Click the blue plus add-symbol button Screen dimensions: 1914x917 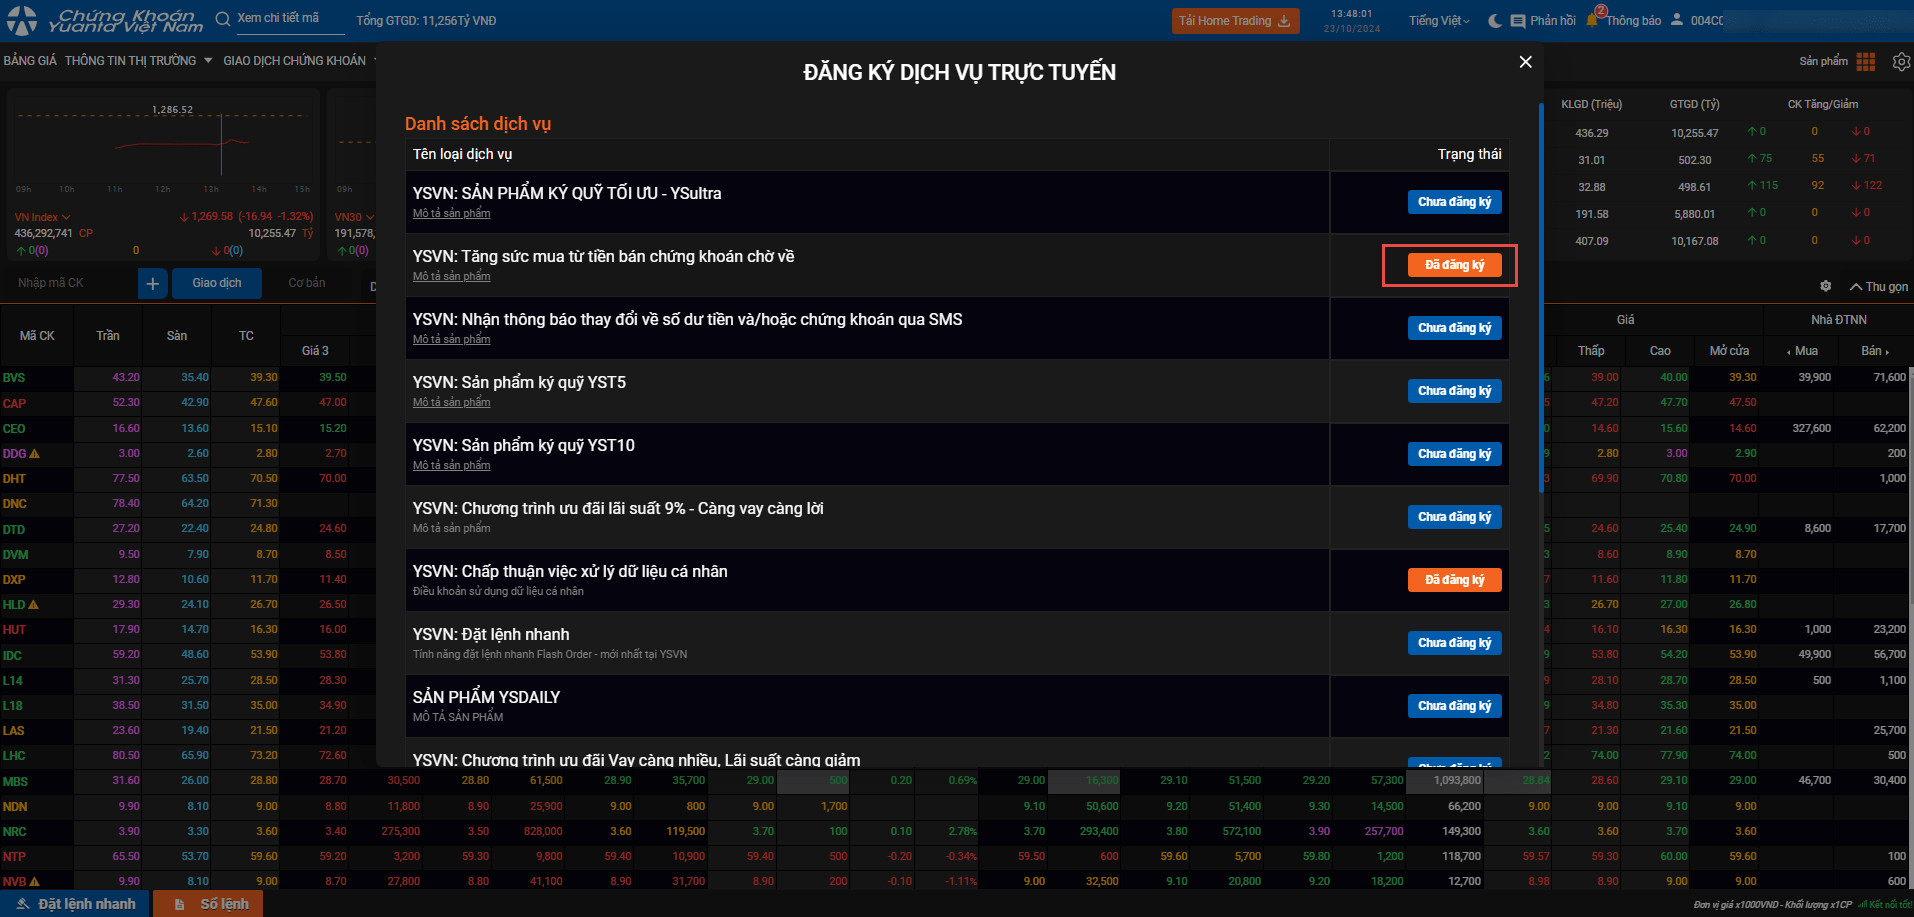click(152, 284)
